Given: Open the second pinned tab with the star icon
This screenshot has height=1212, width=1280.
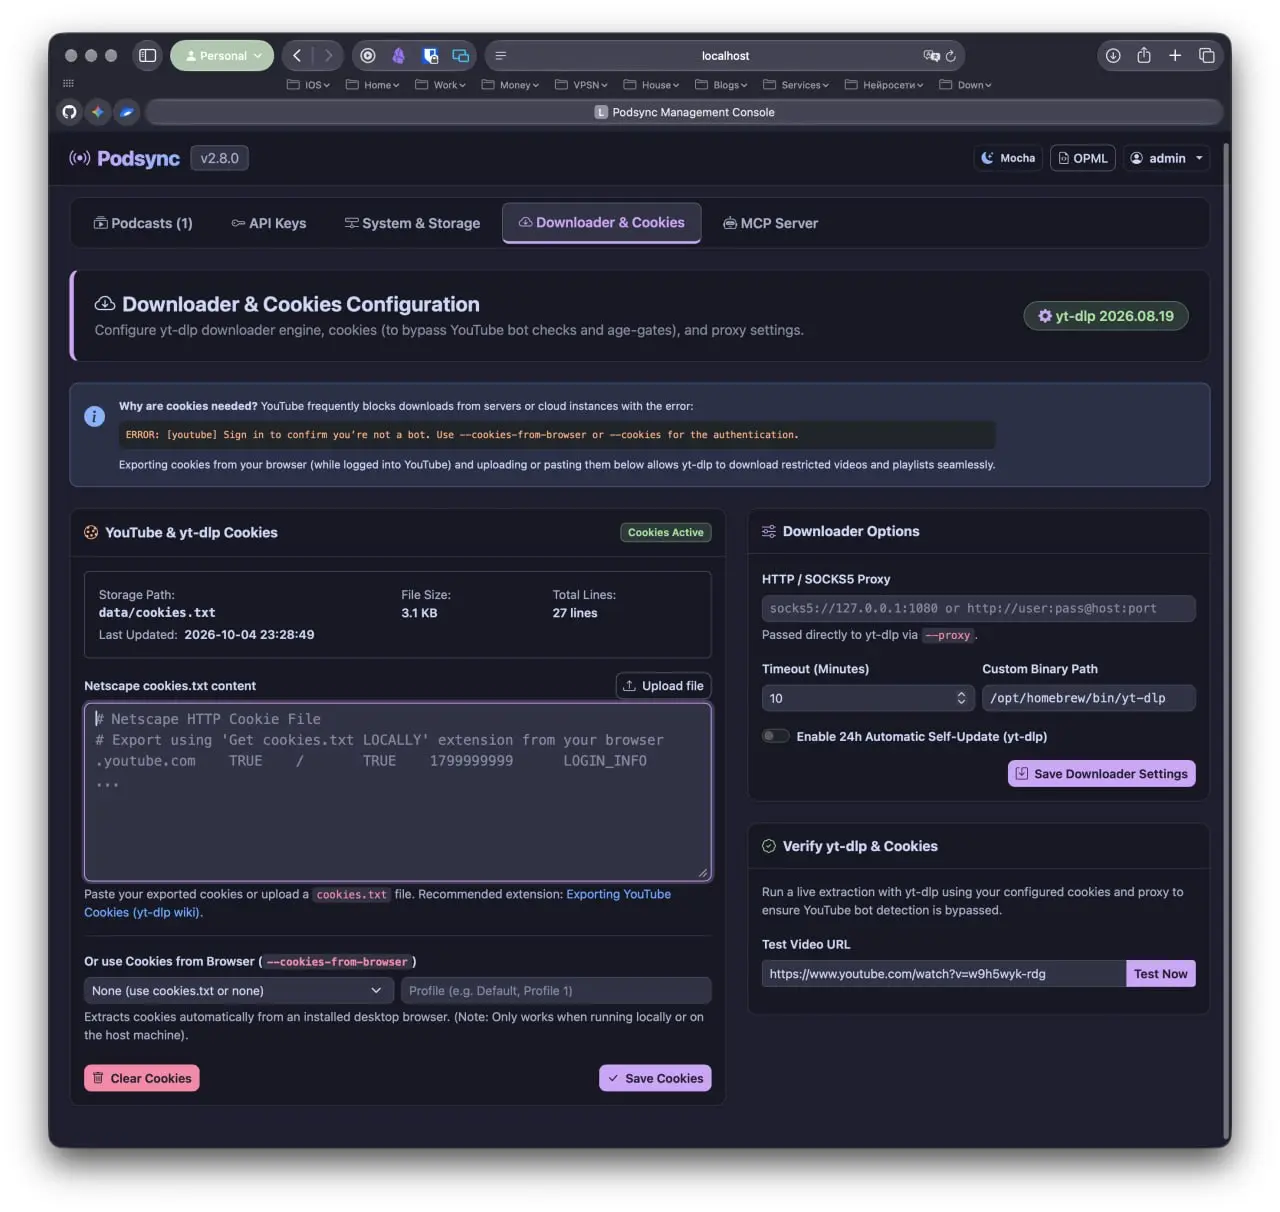Looking at the screenshot, I should click(x=98, y=112).
